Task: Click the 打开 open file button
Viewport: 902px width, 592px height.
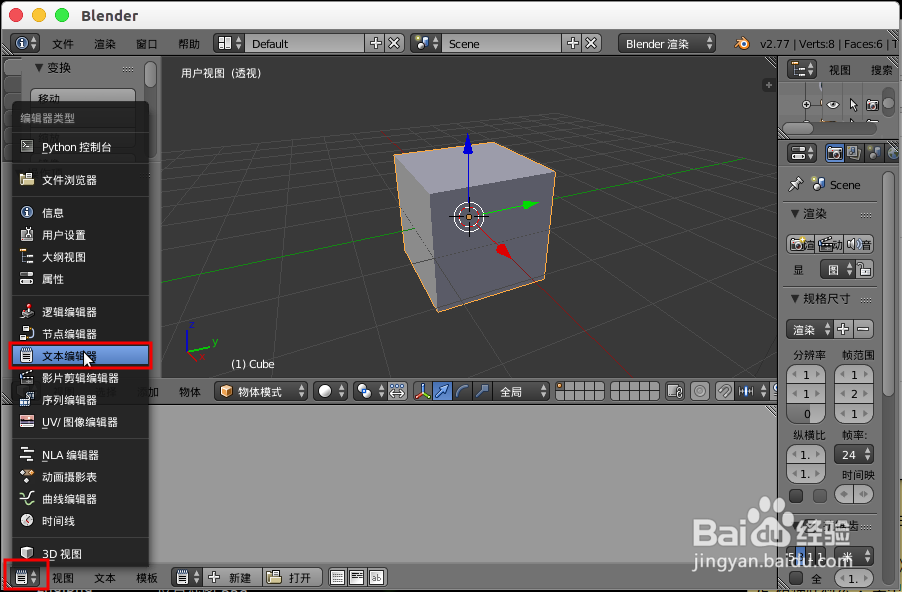Action: (x=292, y=578)
